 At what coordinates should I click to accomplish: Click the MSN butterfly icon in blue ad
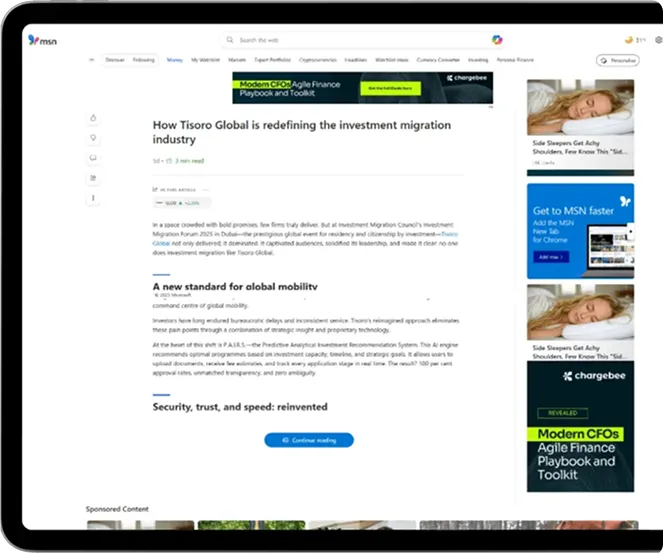point(625,201)
